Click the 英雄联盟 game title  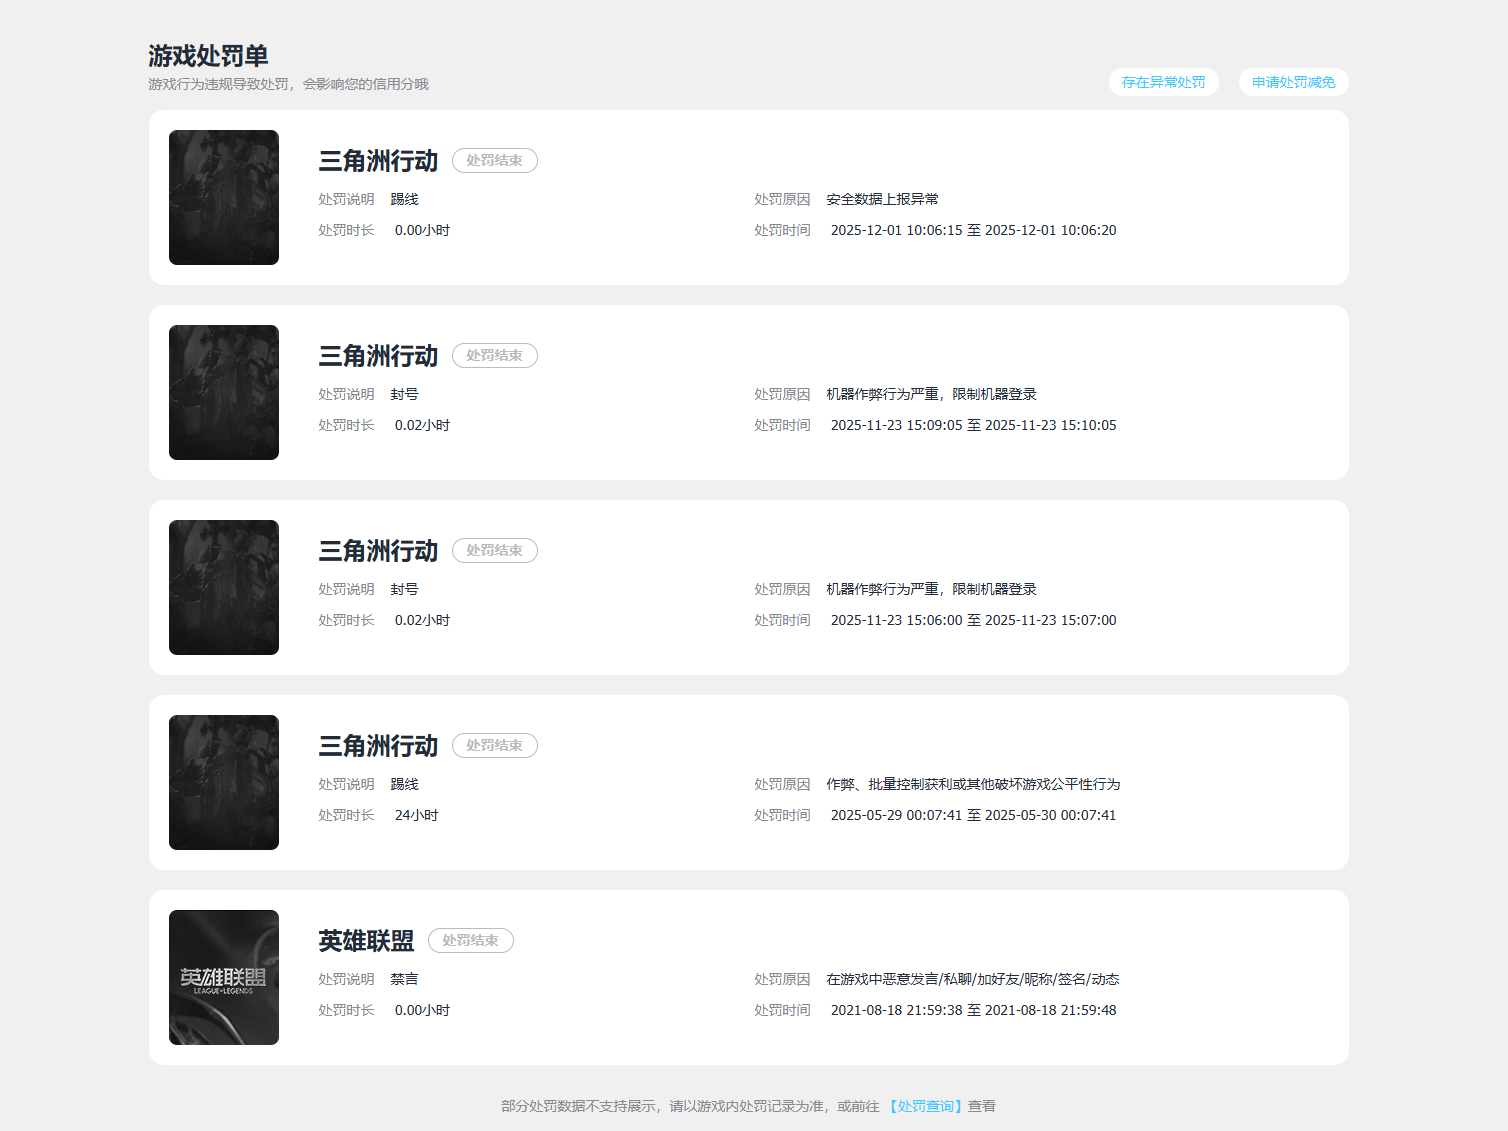pos(366,941)
